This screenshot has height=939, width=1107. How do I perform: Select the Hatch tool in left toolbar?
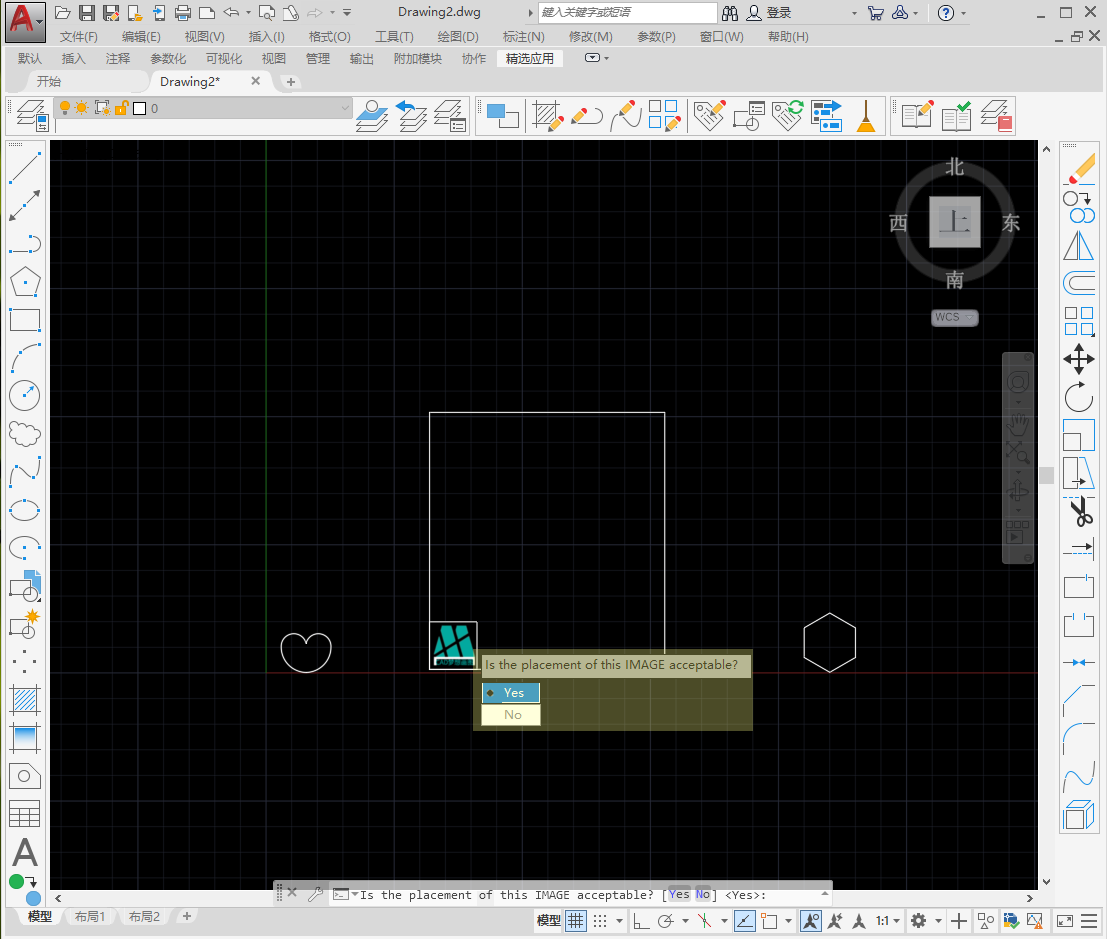click(24, 698)
